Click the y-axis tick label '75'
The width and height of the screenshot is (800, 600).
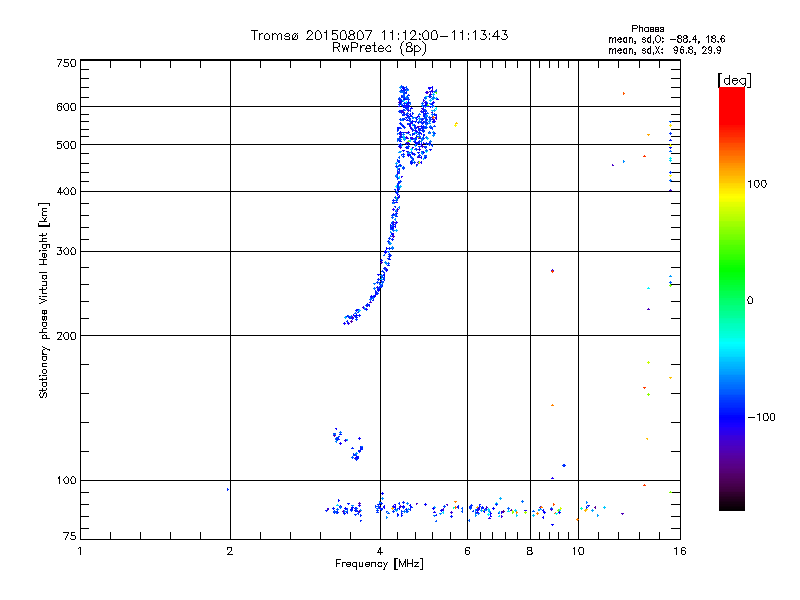click(x=70, y=536)
